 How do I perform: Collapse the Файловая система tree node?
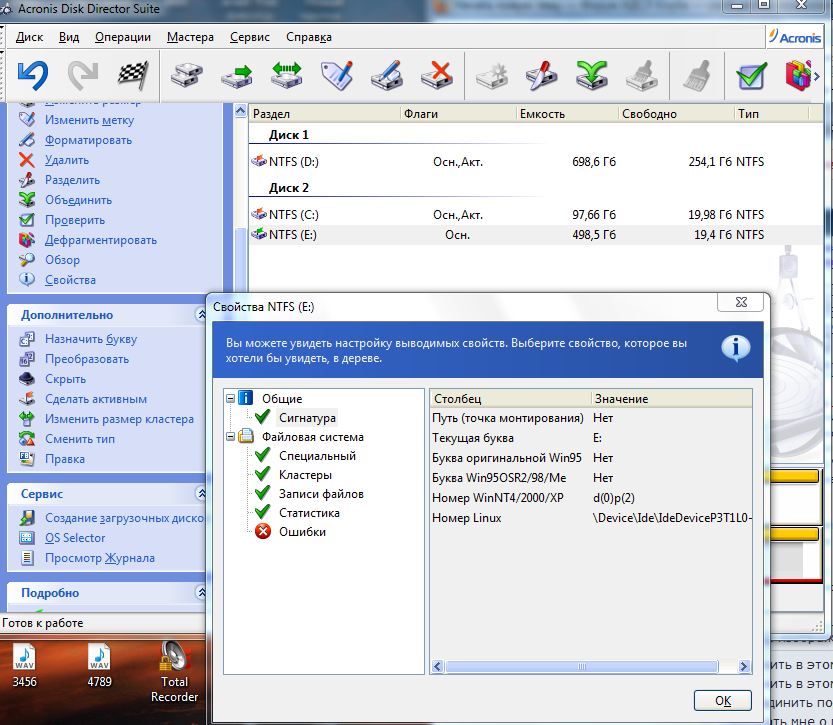tap(231, 437)
